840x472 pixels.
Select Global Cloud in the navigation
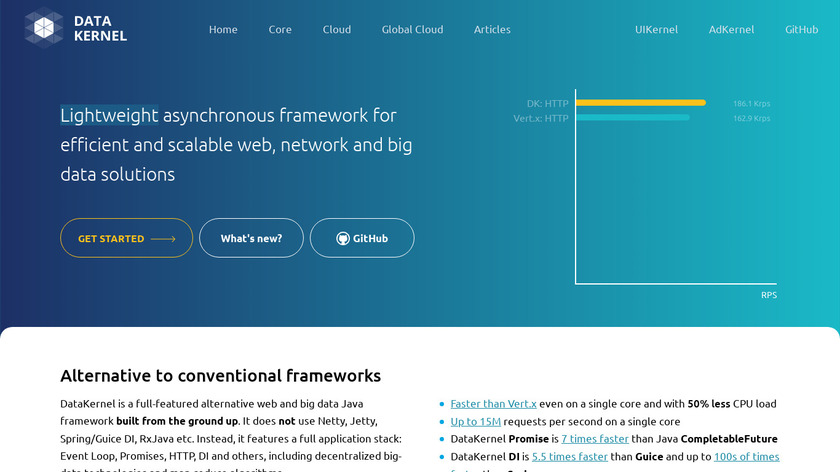[x=412, y=29]
